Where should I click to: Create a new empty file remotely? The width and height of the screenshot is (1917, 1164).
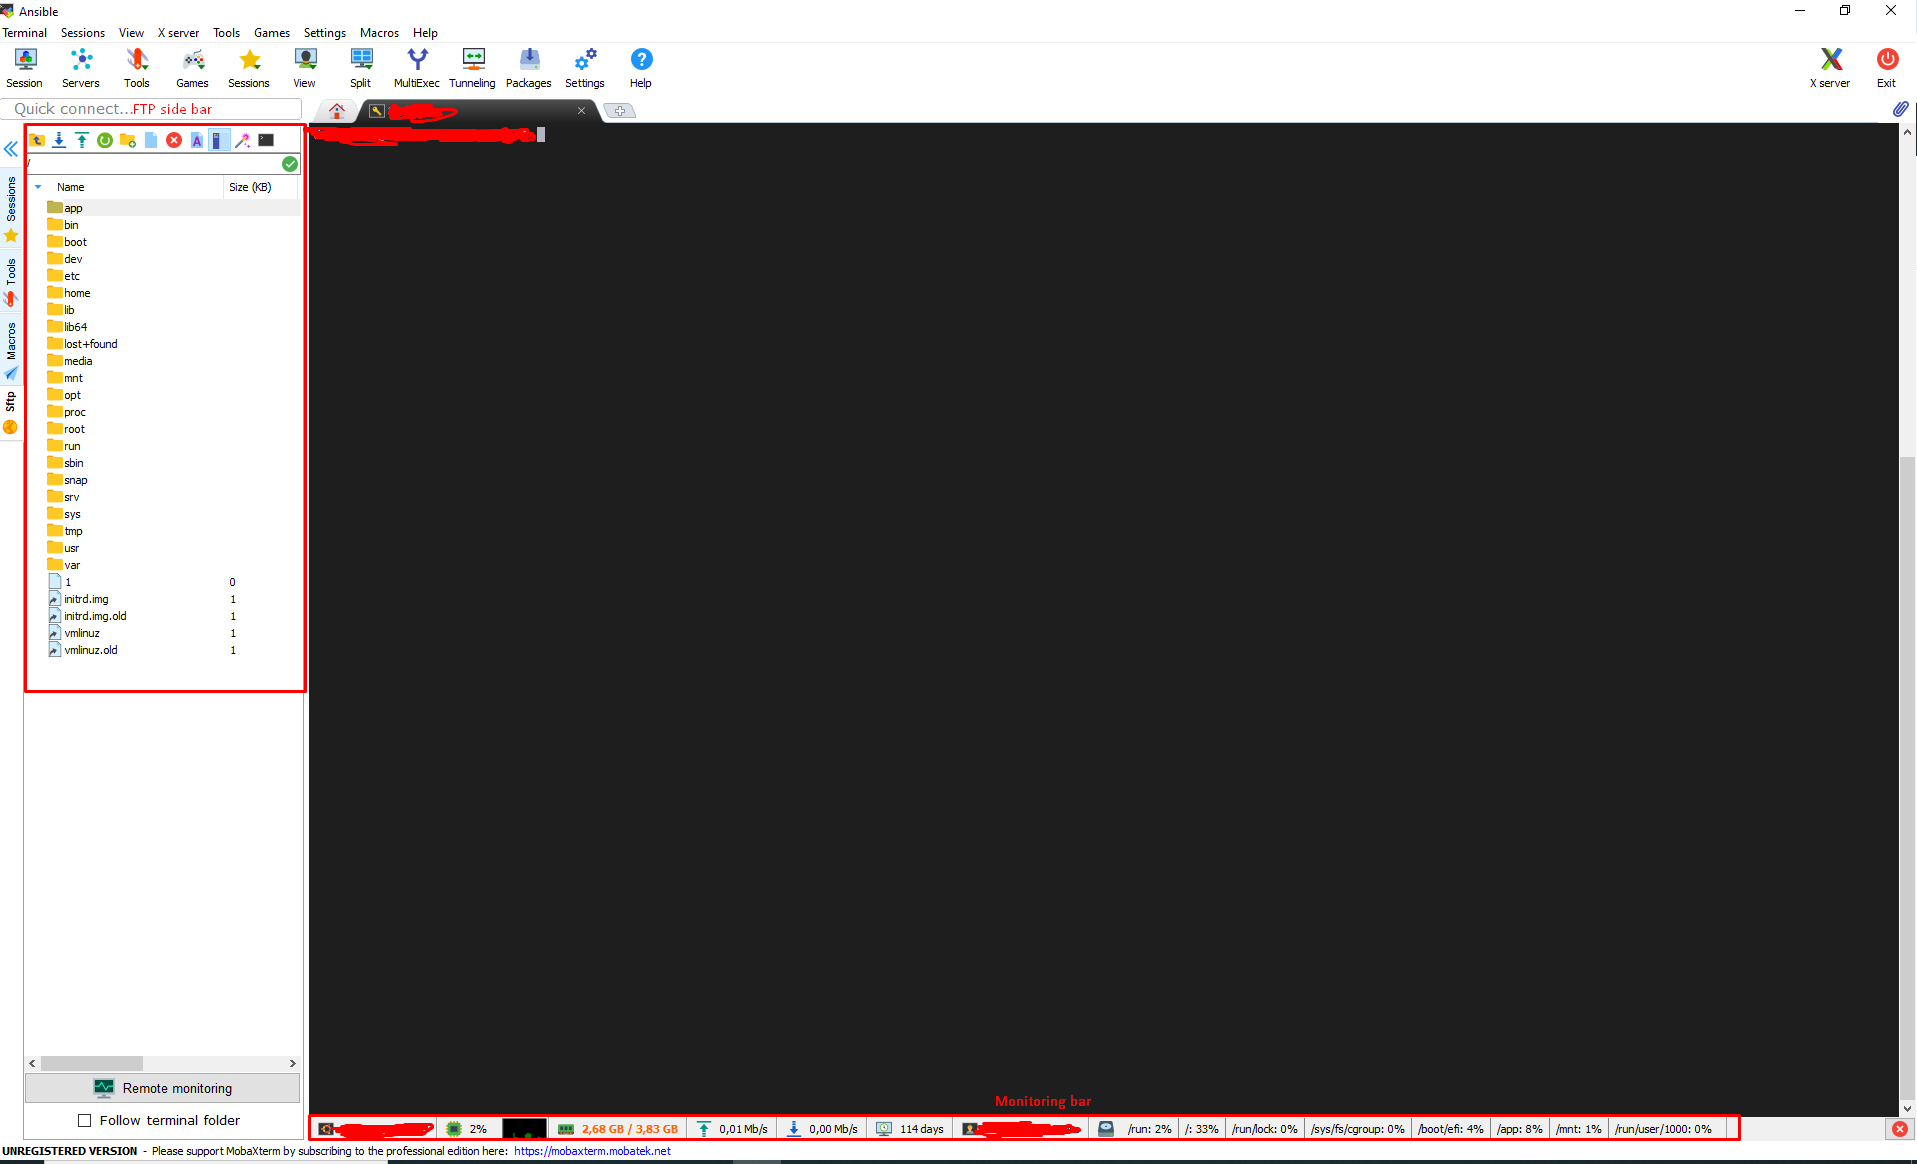coord(151,140)
